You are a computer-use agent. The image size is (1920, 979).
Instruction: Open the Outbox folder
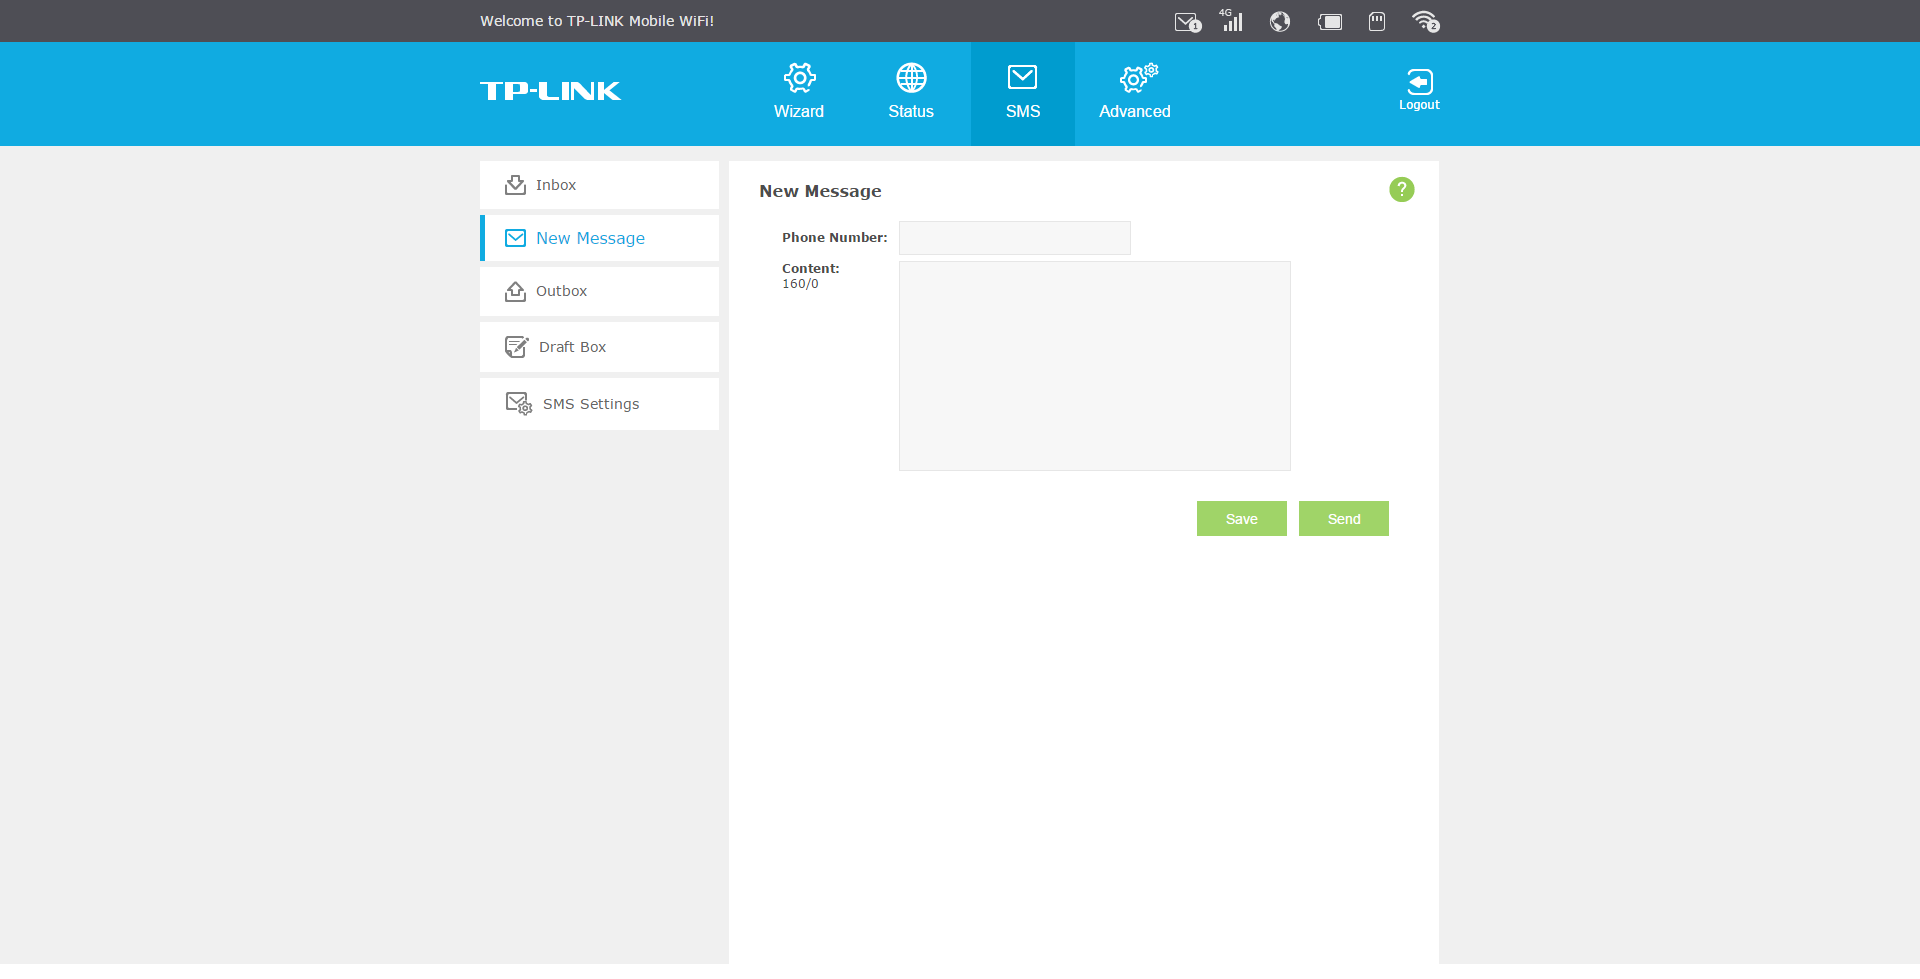point(599,291)
